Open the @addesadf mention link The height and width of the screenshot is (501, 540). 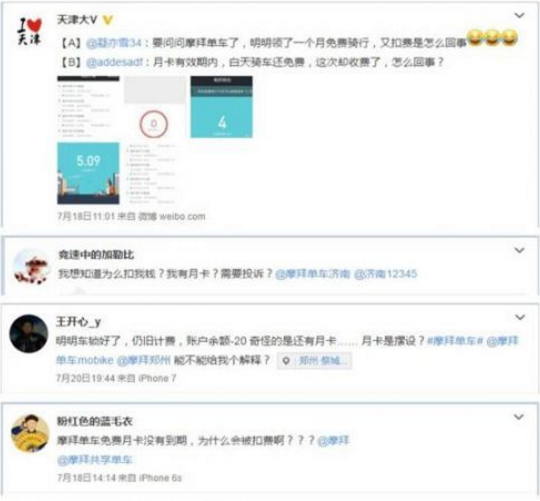[114, 62]
